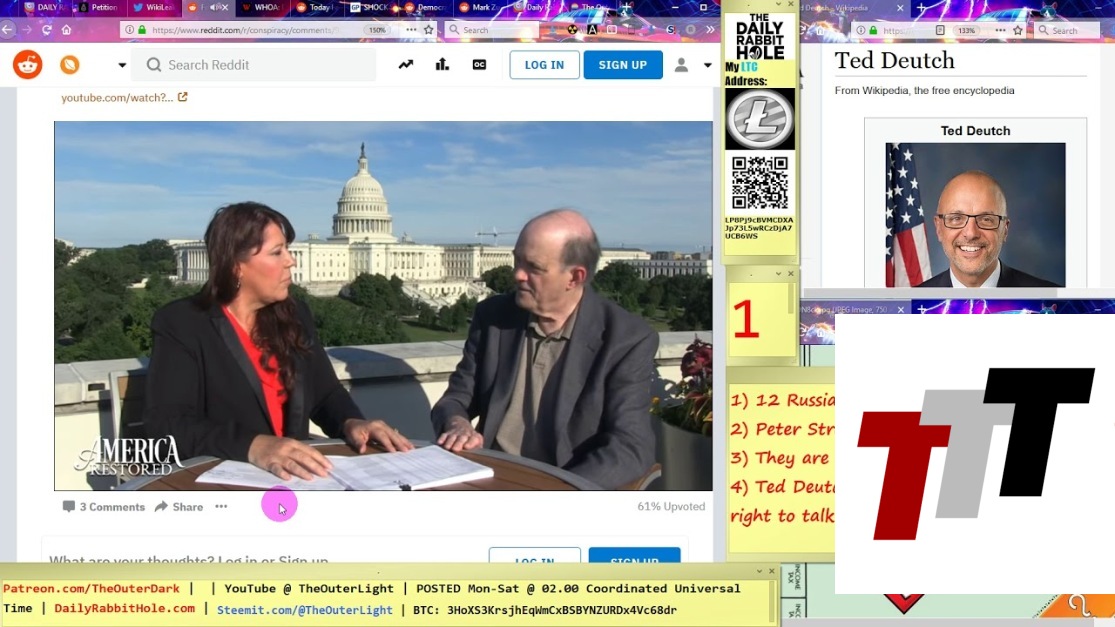Click the blue SIGN UP header button
1115x627 pixels.
(622, 65)
